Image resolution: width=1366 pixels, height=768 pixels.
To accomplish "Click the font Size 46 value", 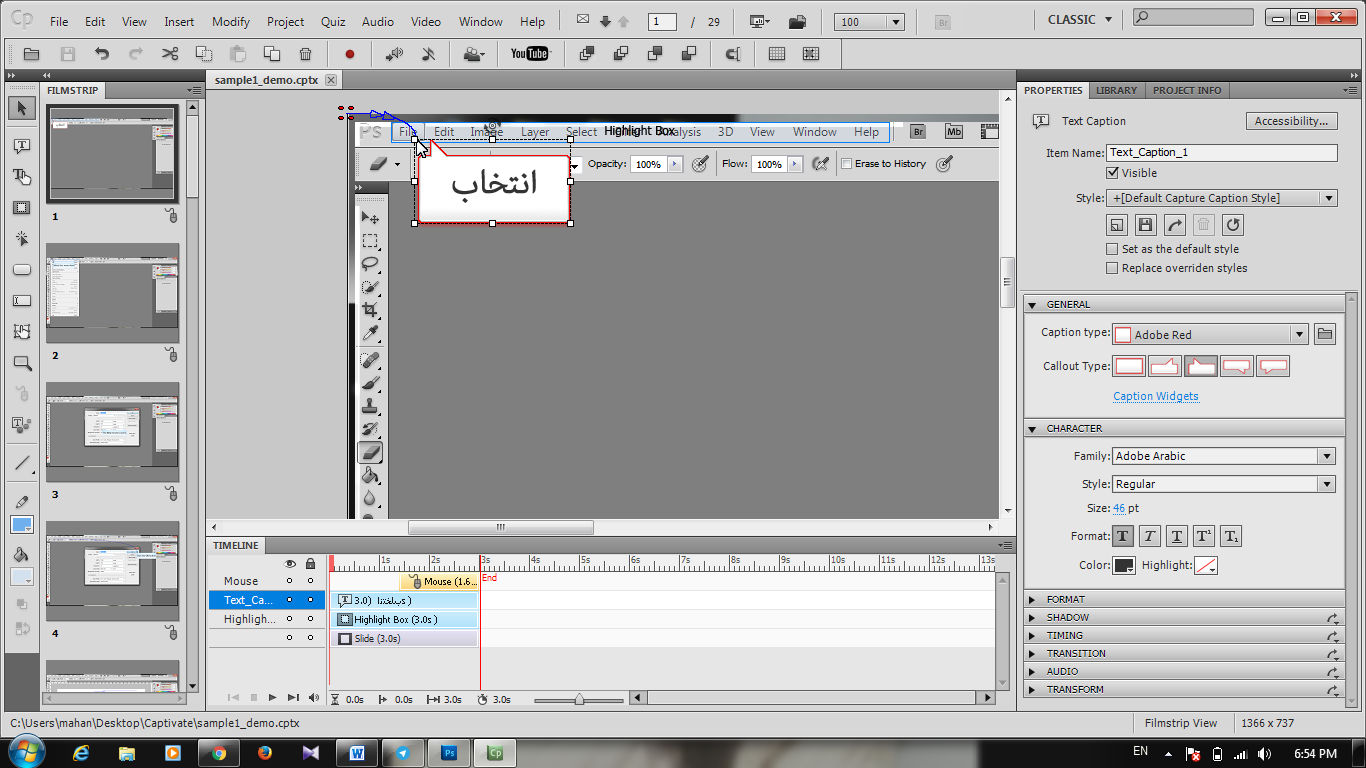I will pyautogui.click(x=1119, y=508).
